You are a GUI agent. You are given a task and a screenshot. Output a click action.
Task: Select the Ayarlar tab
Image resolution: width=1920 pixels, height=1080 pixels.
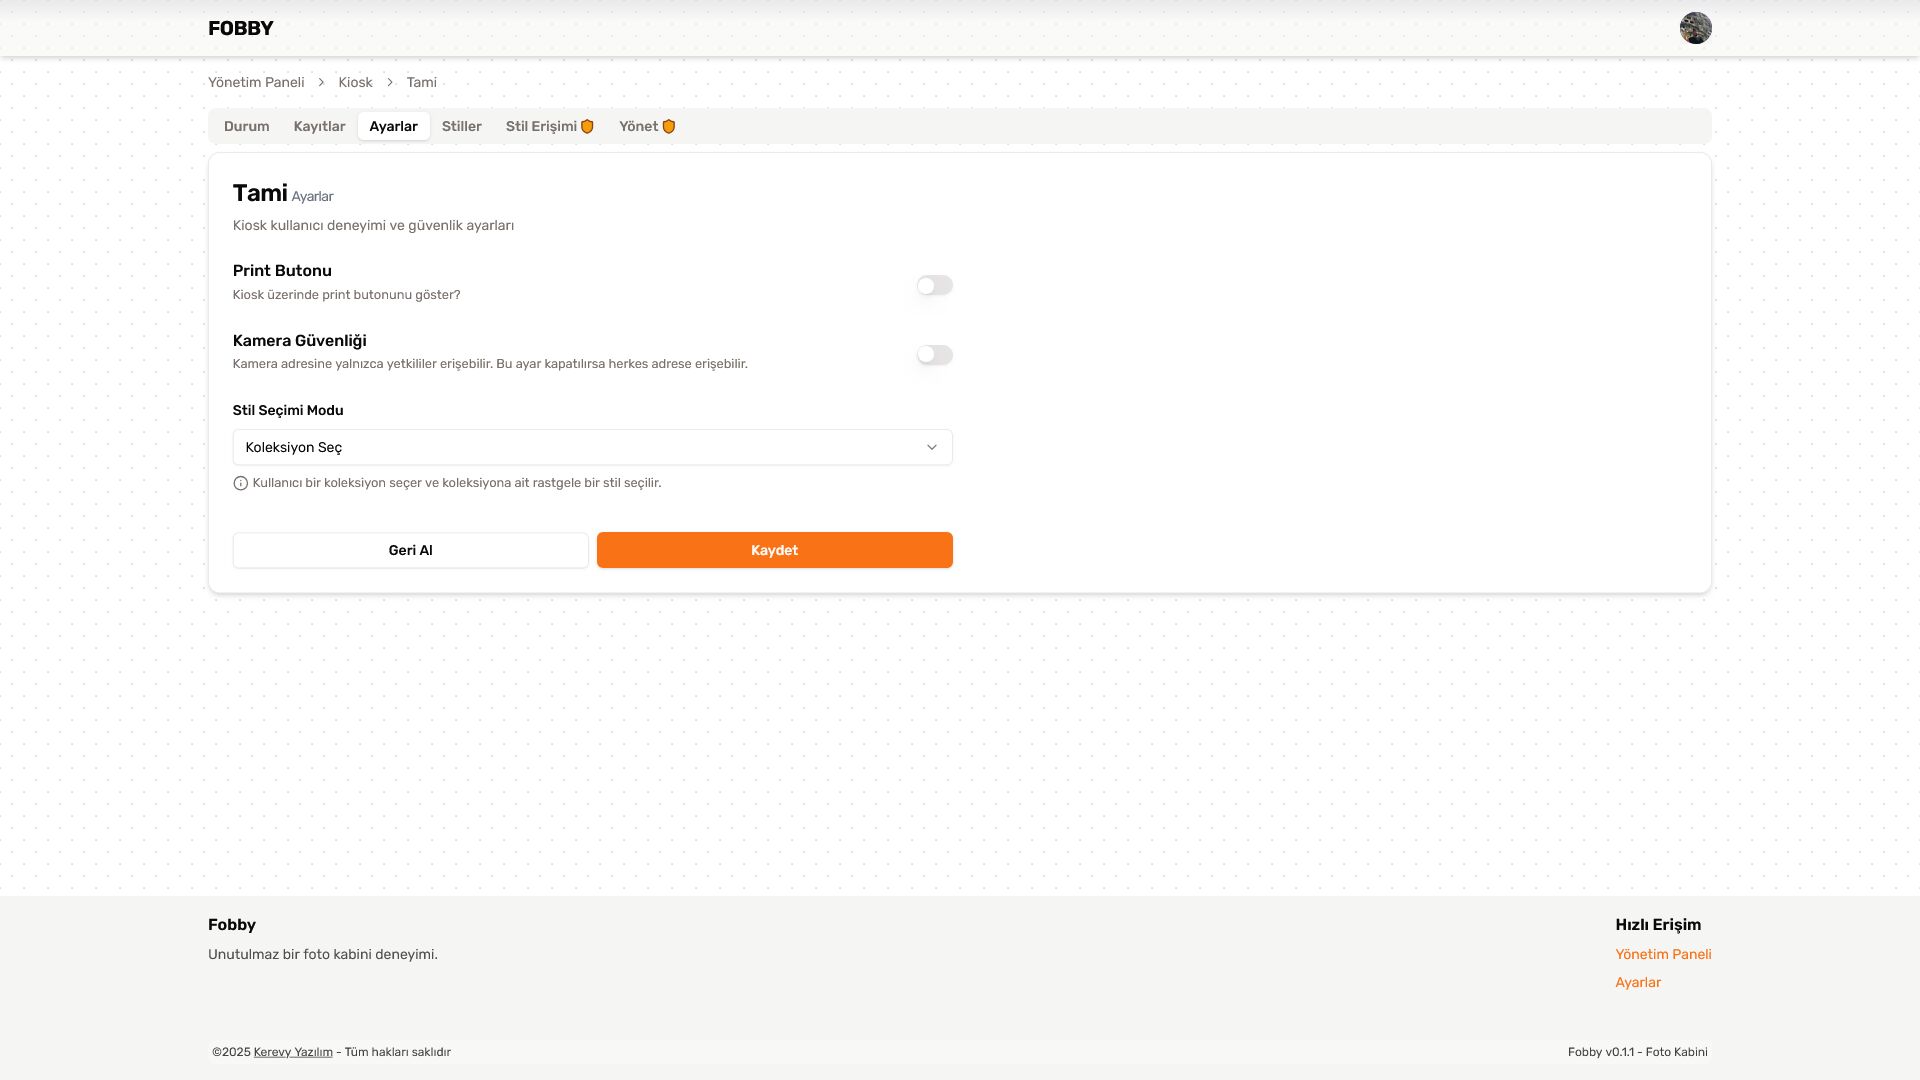pos(393,127)
